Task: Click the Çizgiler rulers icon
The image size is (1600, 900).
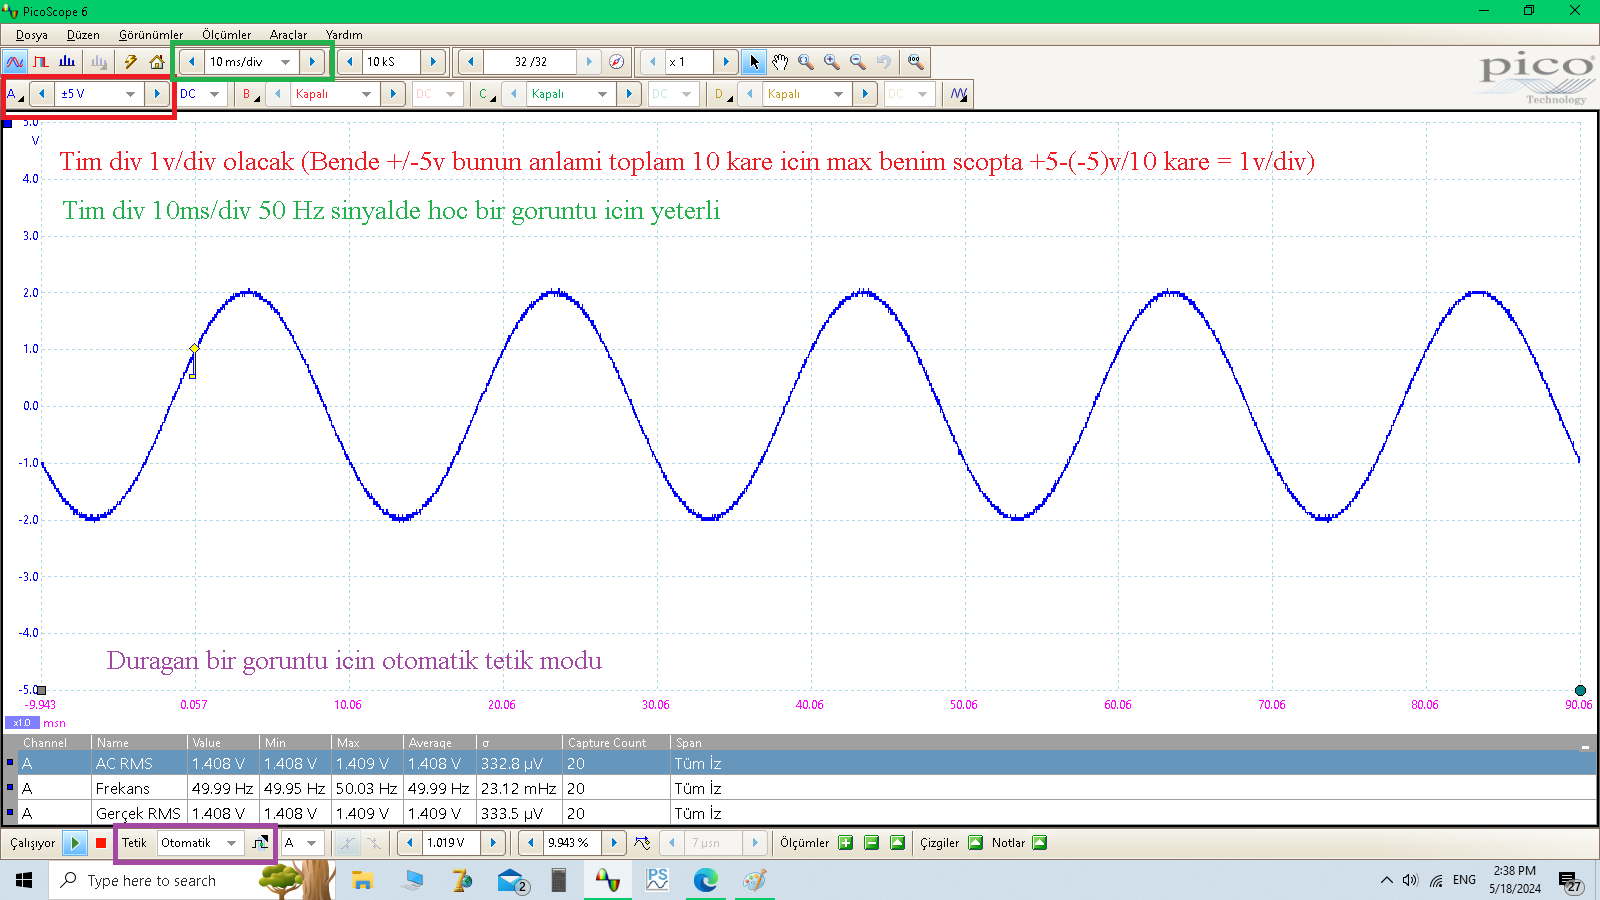Action: (976, 843)
